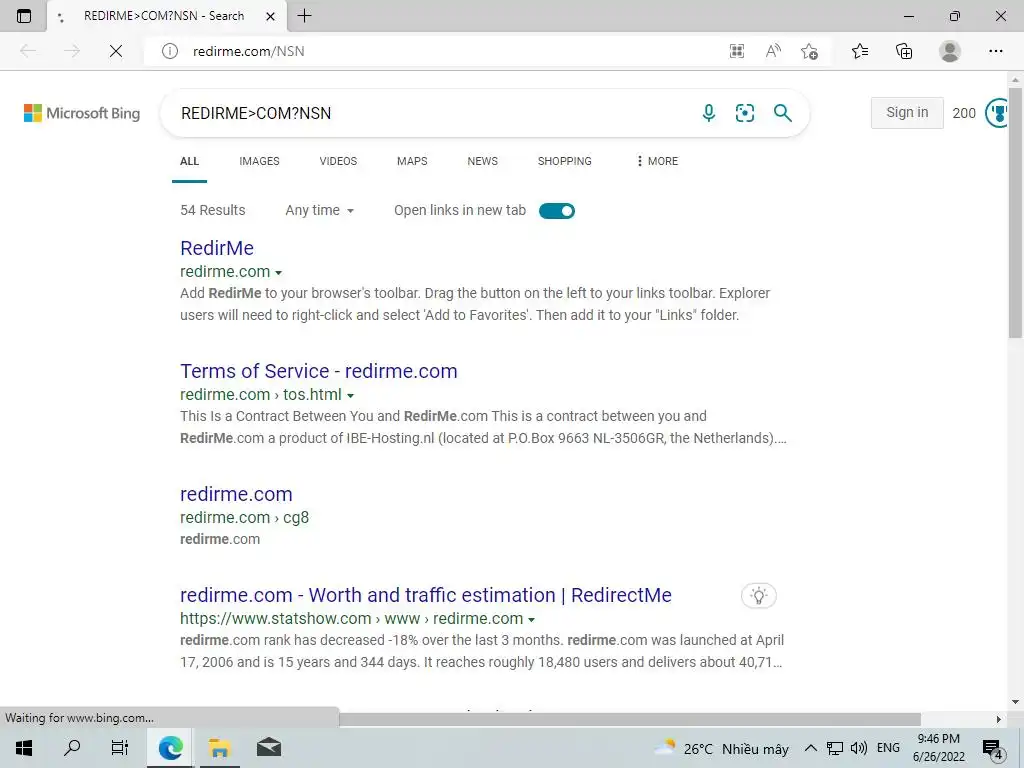Expand the redirme.com URL dropdown arrow

click(x=279, y=272)
